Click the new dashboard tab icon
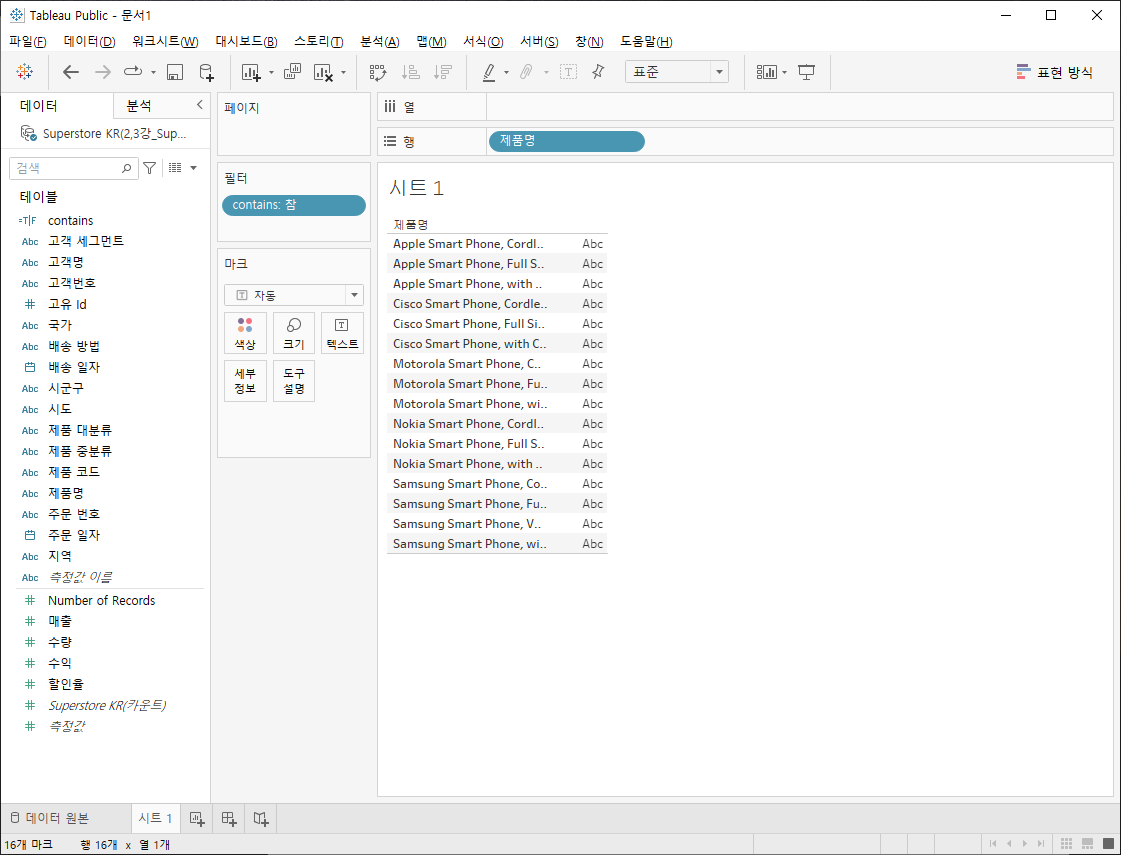The image size is (1121, 855). [229, 819]
